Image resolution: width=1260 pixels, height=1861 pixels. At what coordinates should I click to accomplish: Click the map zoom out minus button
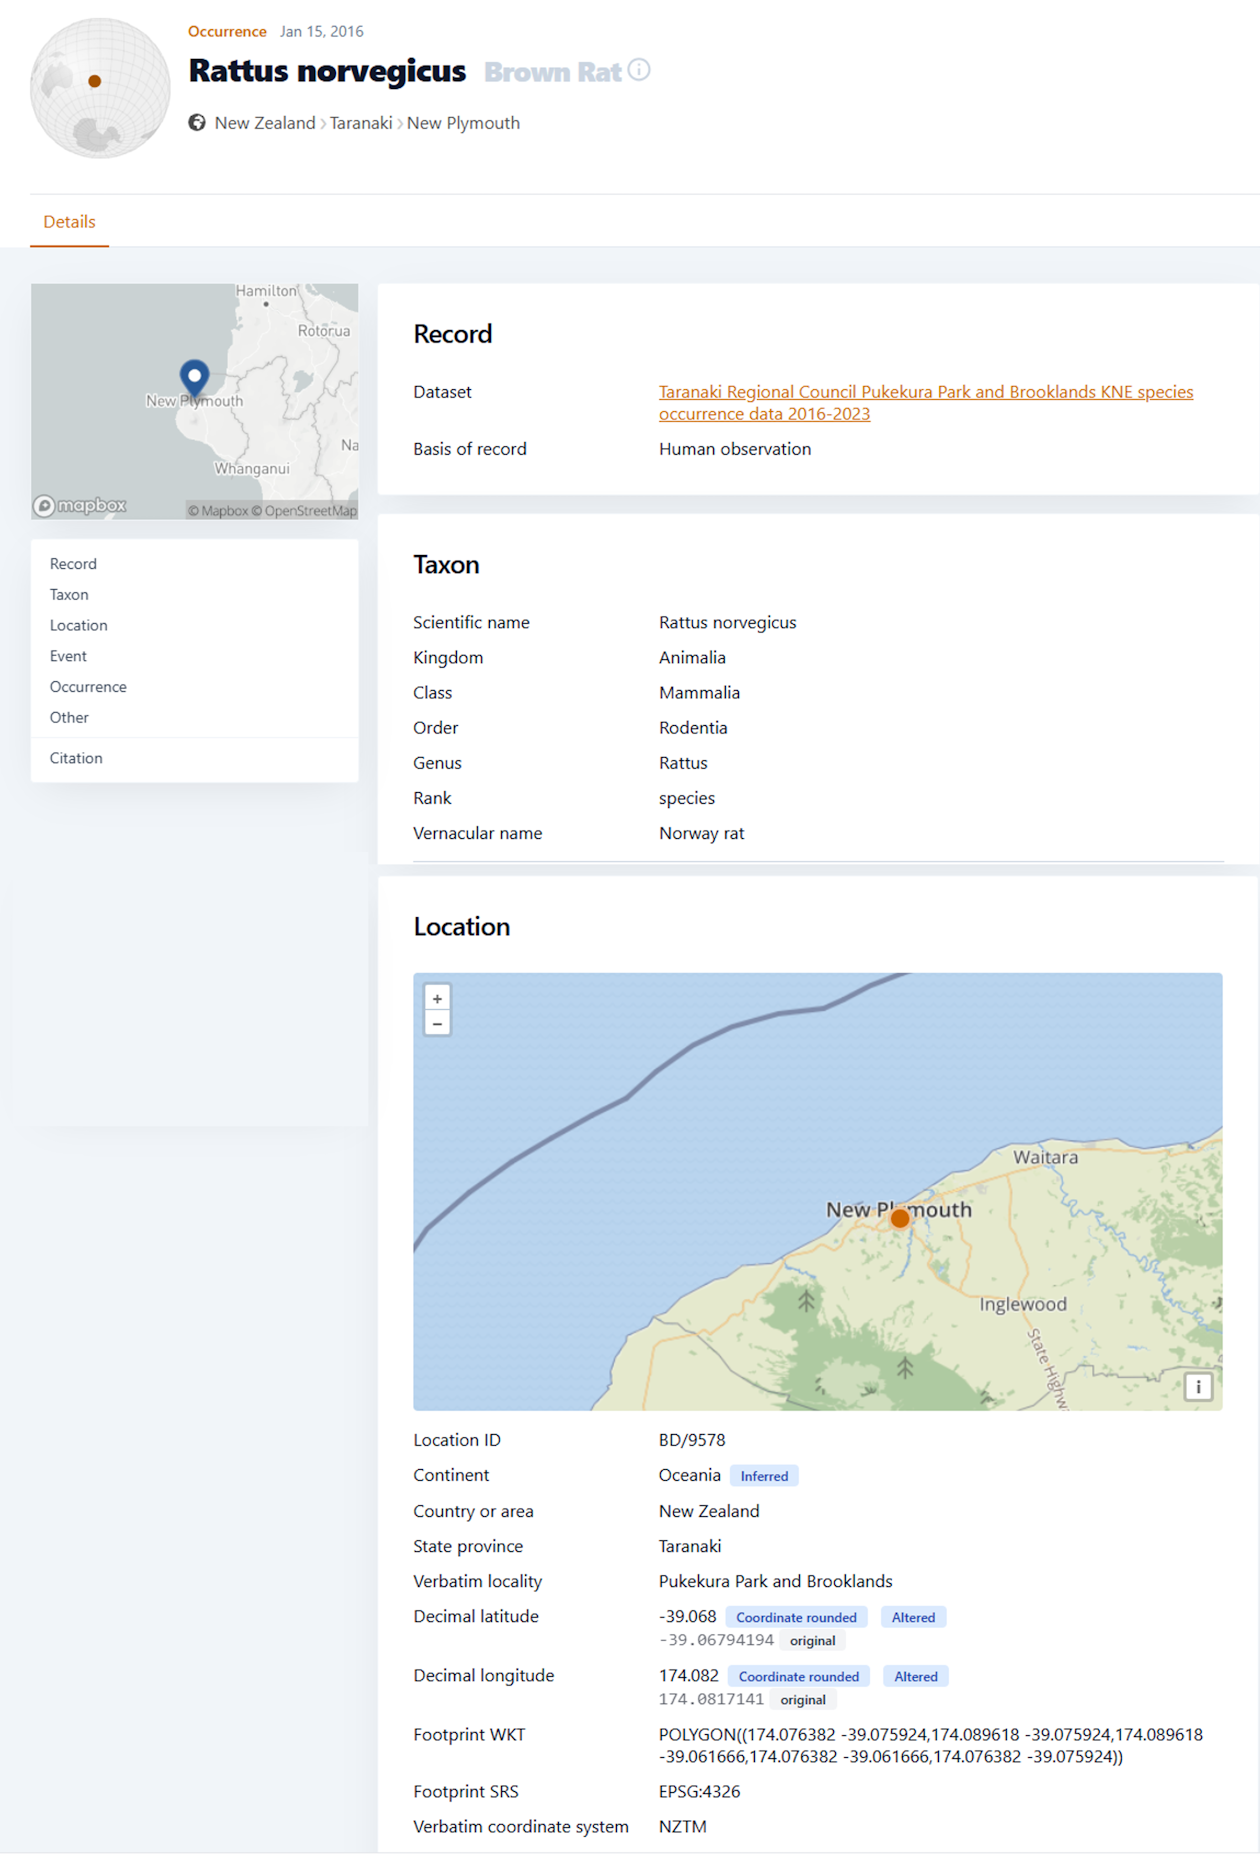437,1024
